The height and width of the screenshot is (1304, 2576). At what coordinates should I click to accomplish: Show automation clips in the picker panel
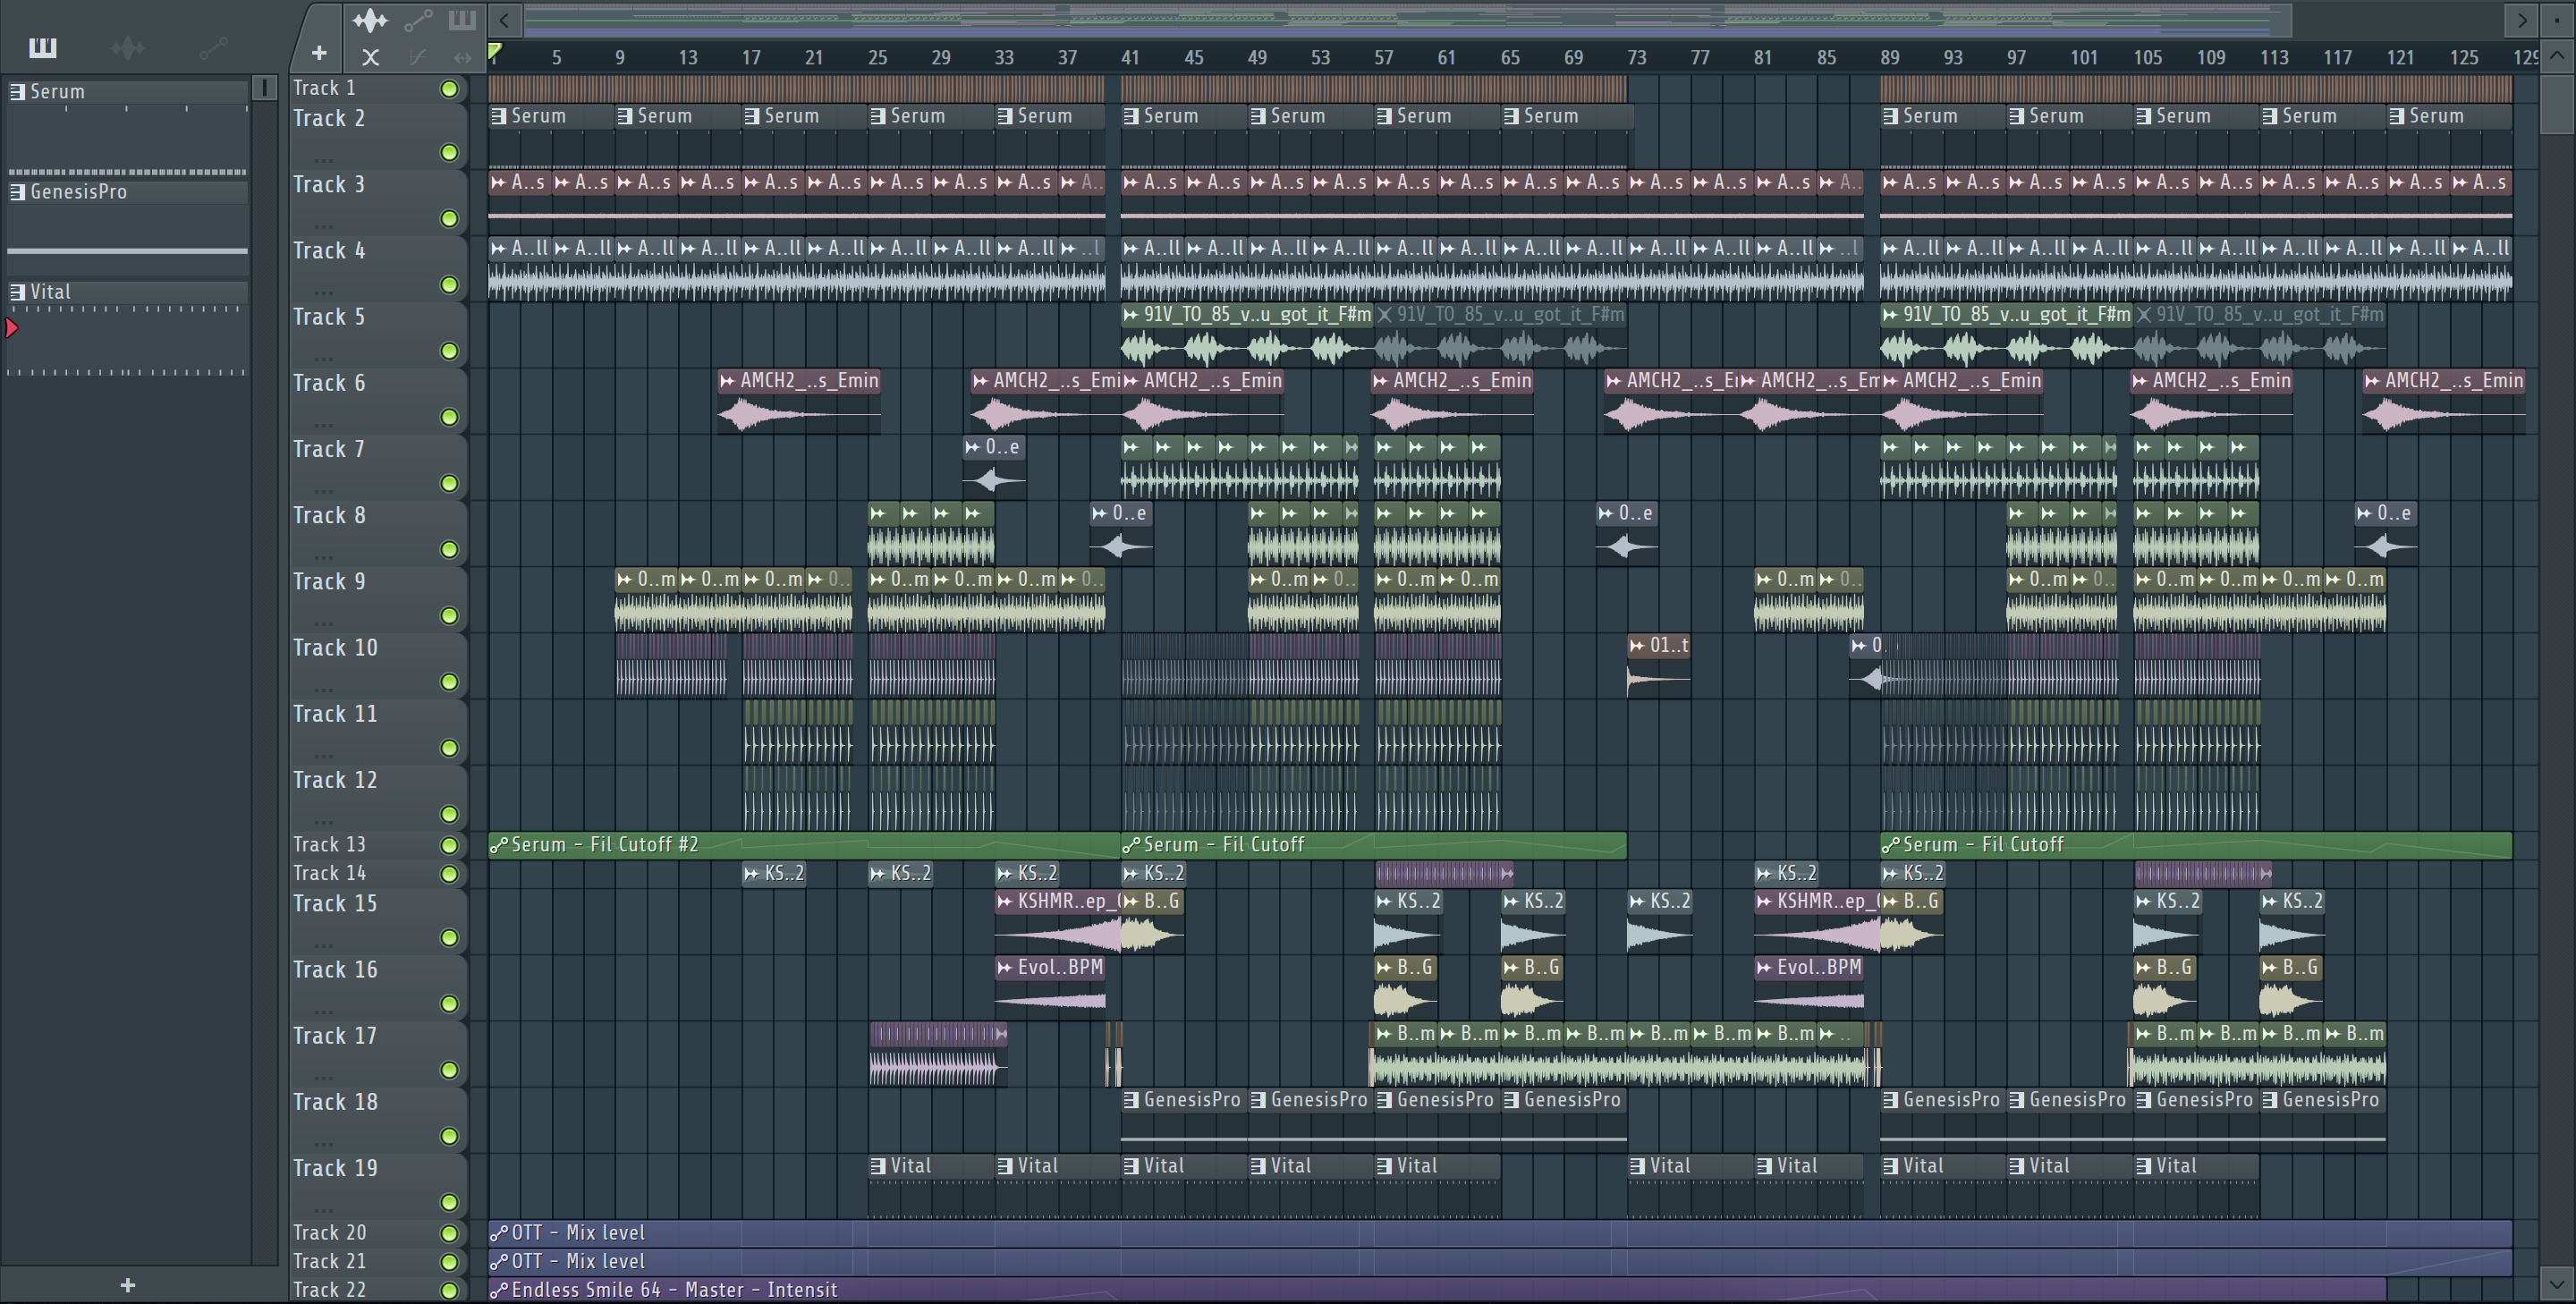(213, 47)
